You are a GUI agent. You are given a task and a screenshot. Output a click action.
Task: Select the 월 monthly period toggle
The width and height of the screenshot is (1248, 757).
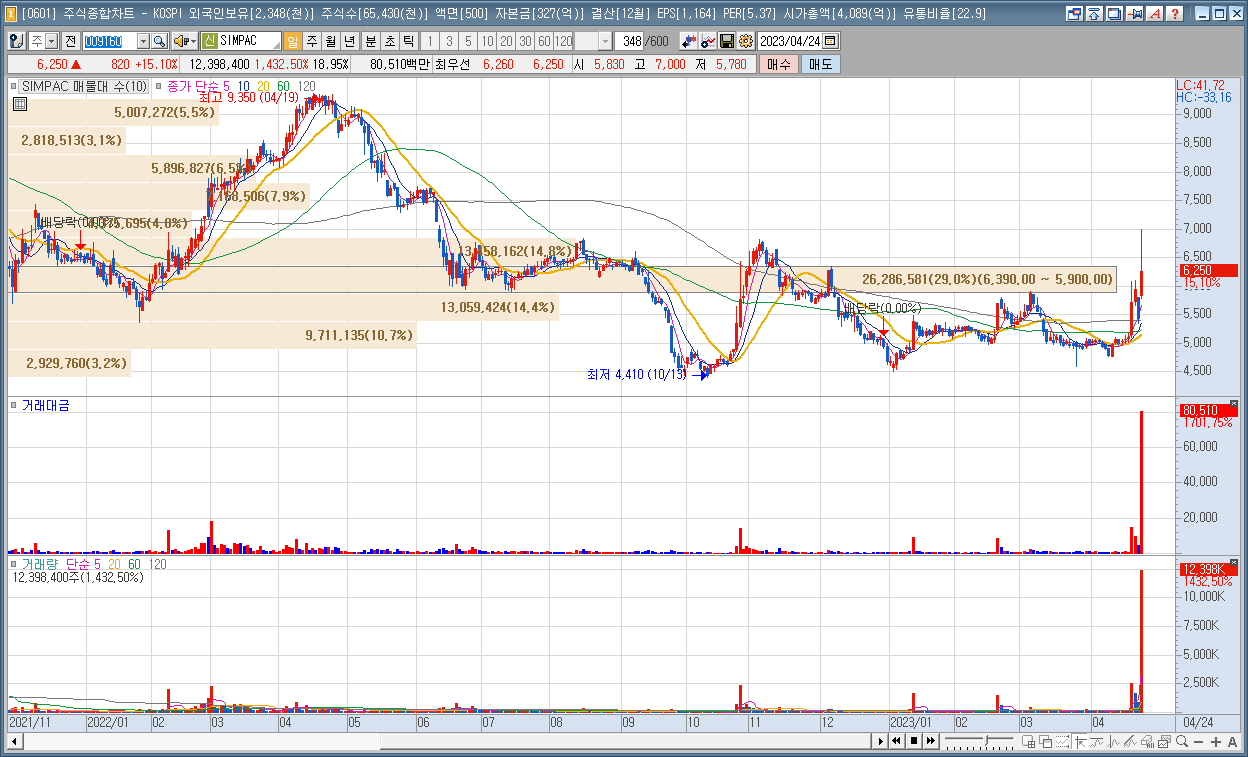(330, 41)
